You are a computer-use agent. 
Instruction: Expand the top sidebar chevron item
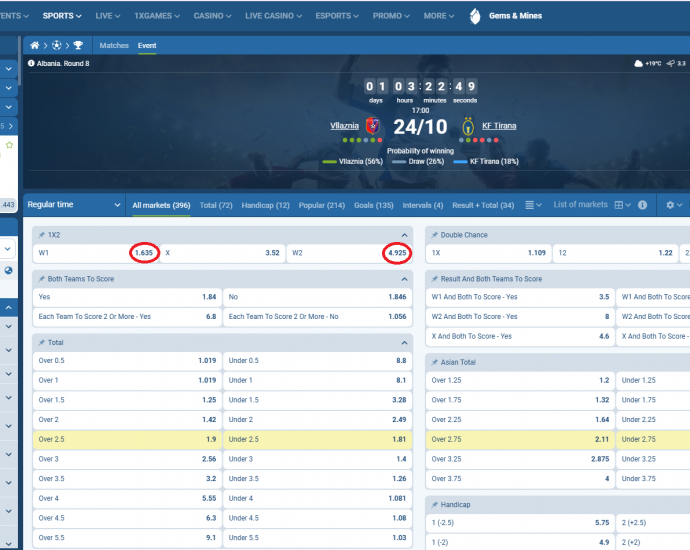coord(8,69)
